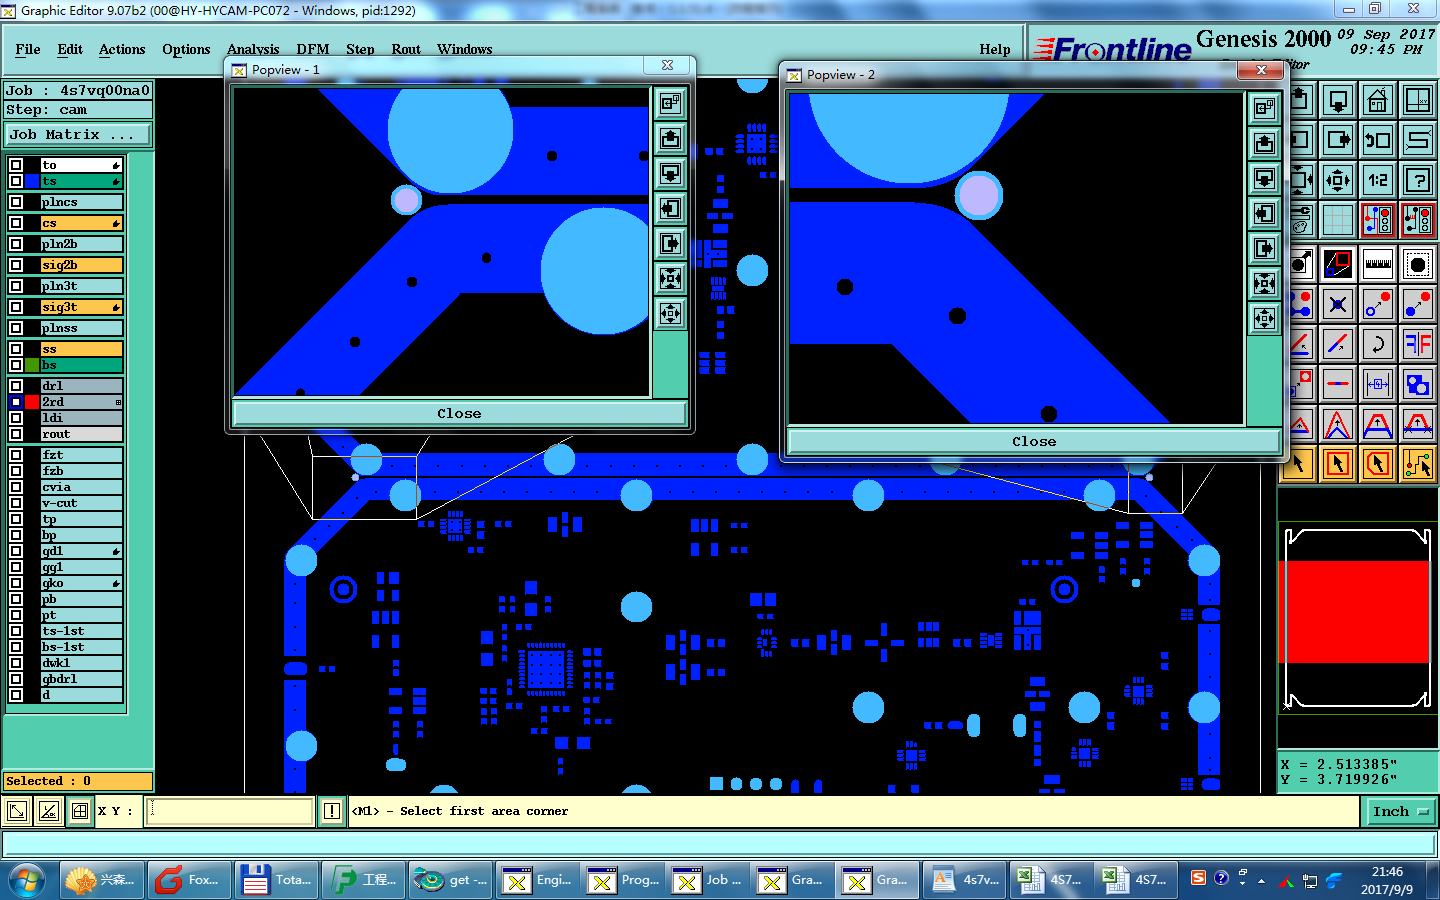Click the X Y coordinate input field
Screen dimensions: 1440x900
coord(231,811)
